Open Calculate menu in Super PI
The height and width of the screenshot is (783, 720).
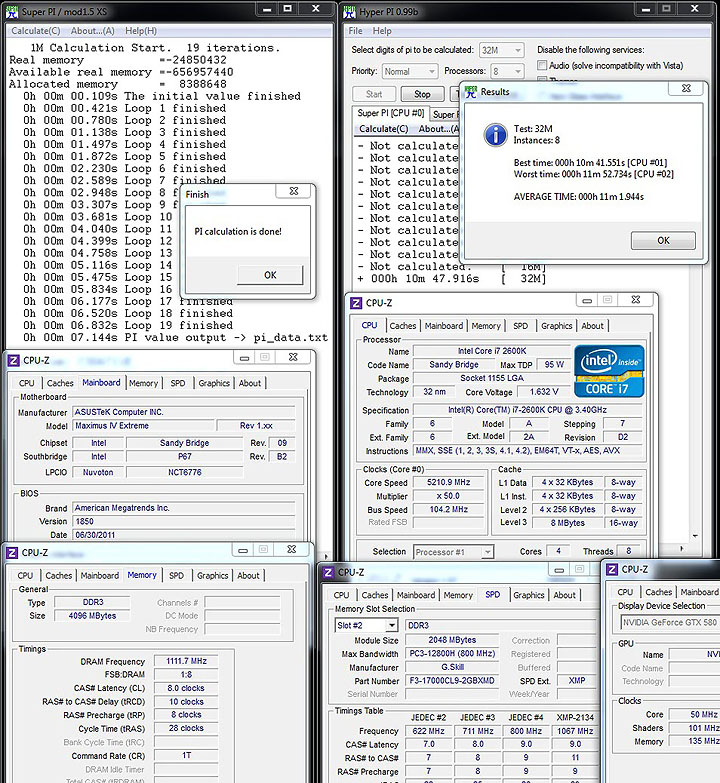coord(36,31)
